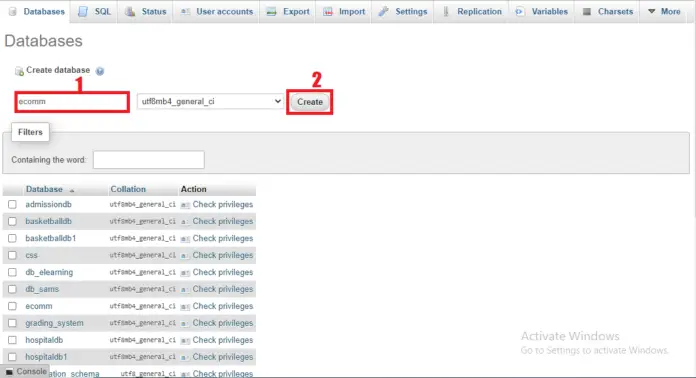Go to the User accounts tab

[x=217, y=12]
